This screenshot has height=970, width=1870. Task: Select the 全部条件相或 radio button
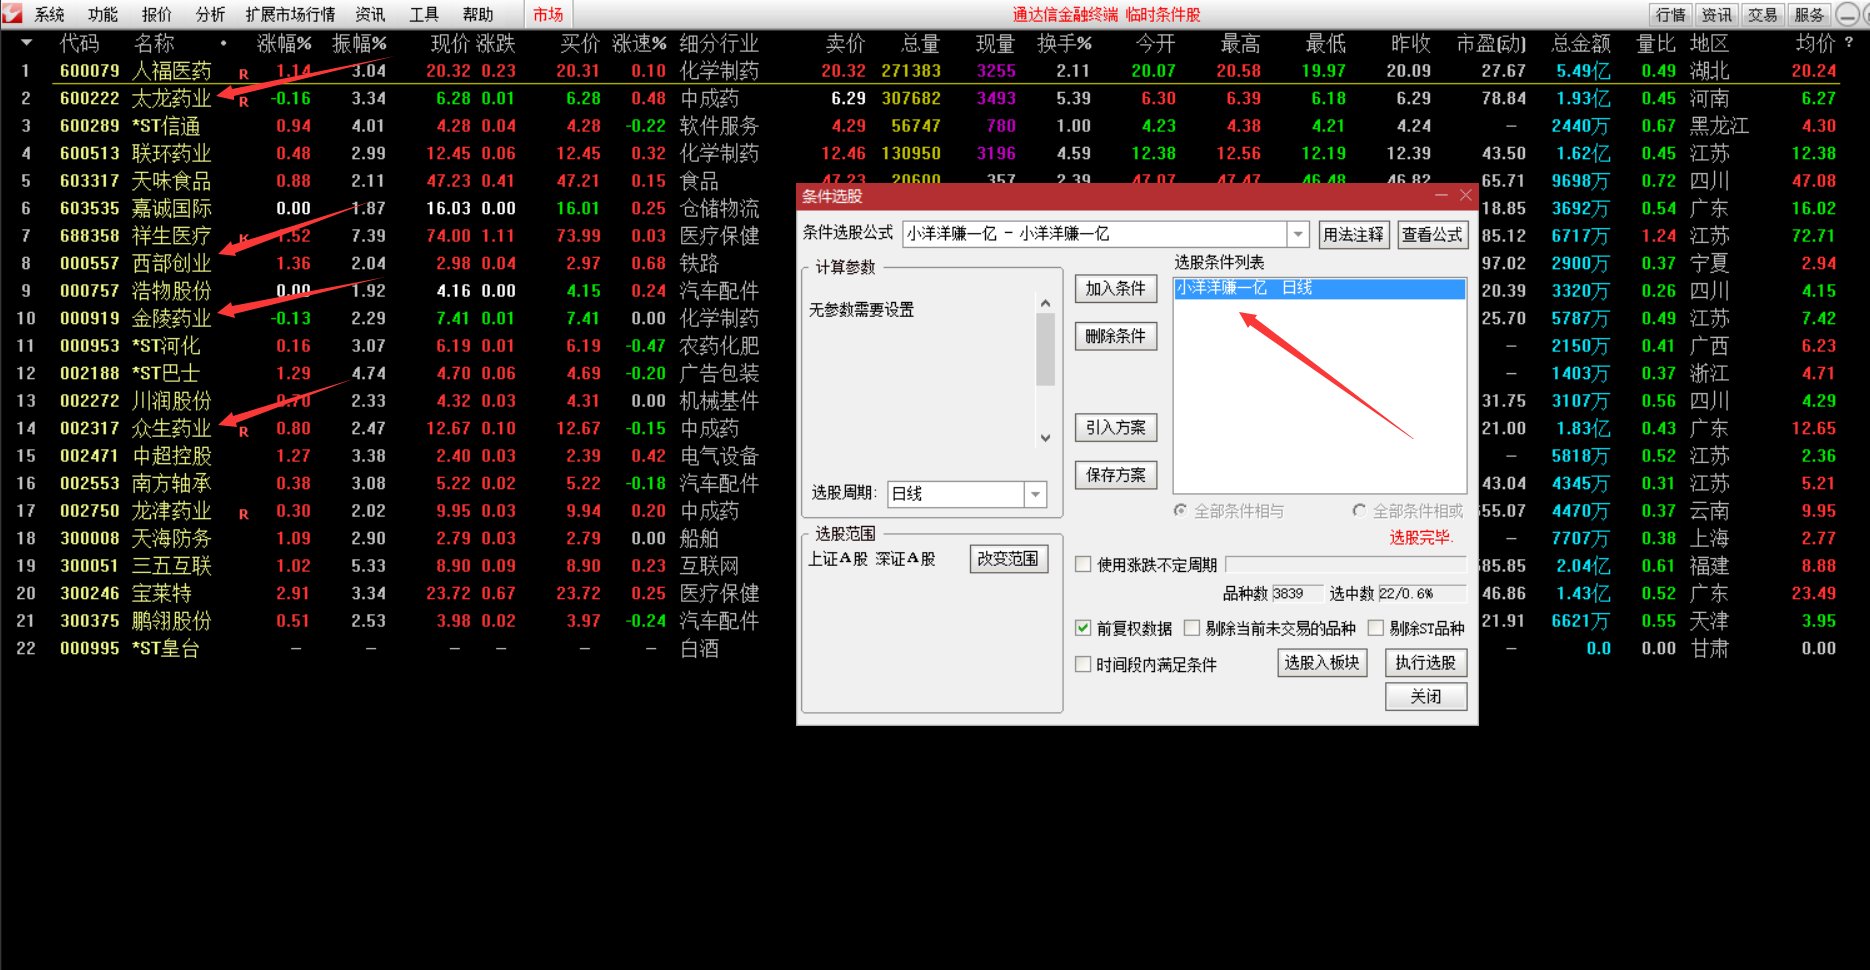click(1359, 511)
